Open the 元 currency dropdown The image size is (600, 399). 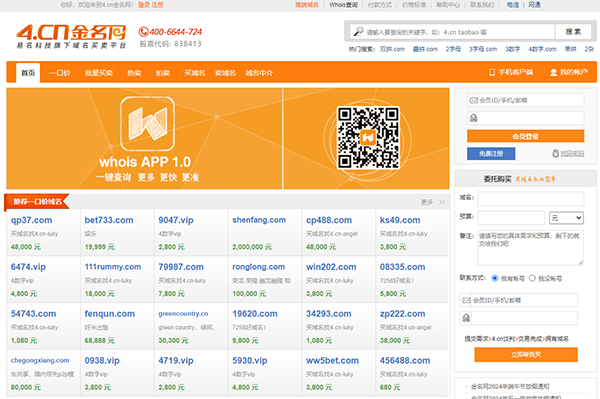click(x=566, y=218)
